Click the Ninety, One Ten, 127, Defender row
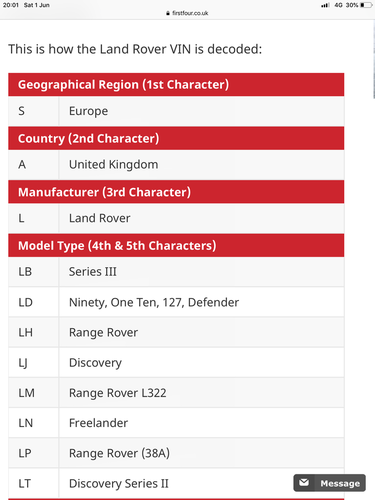This screenshot has width=375, height=500. [x=176, y=302]
